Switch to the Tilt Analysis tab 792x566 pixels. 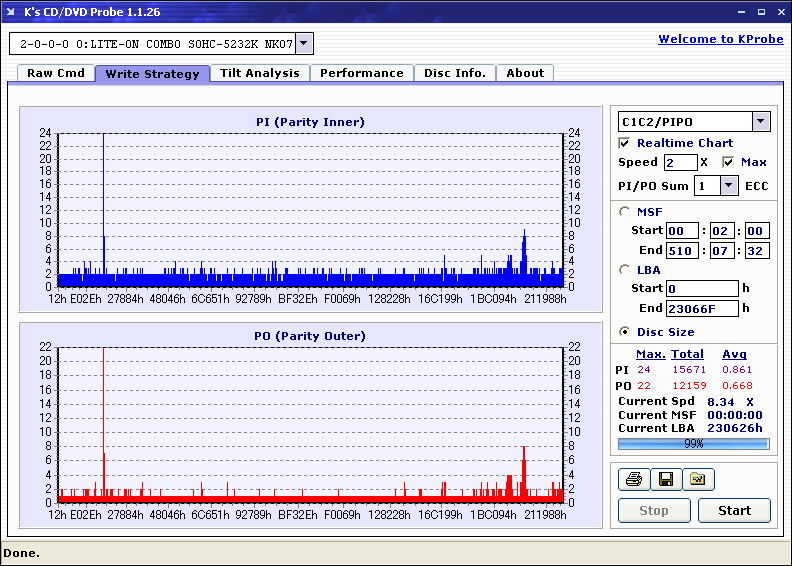click(x=260, y=73)
